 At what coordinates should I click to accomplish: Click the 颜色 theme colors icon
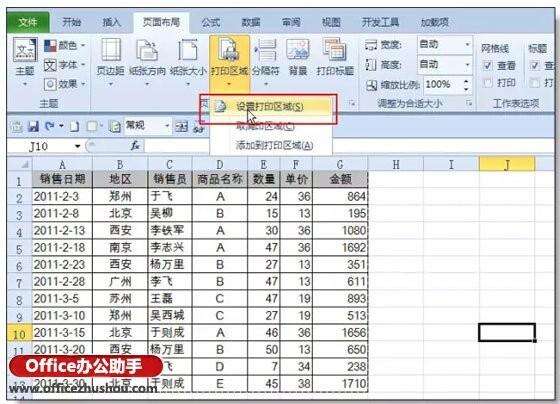[50, 45]
